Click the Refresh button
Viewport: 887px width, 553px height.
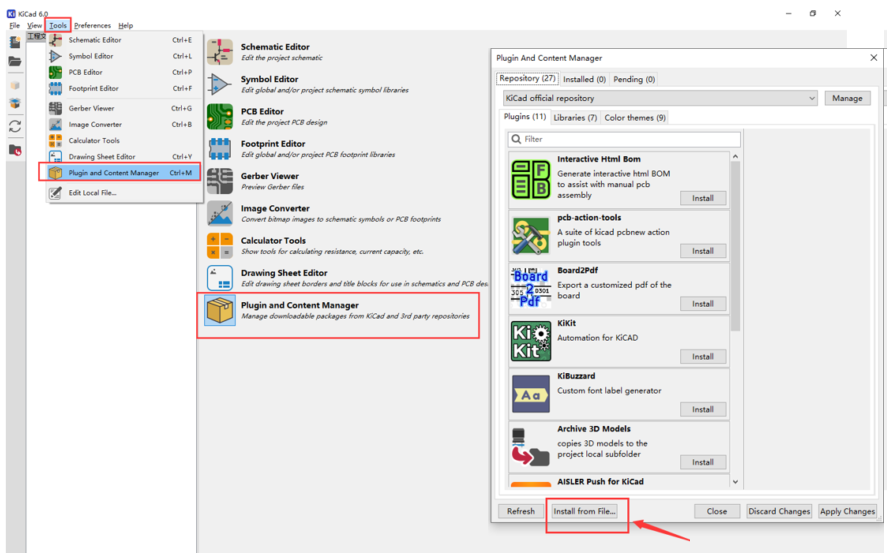520,511
